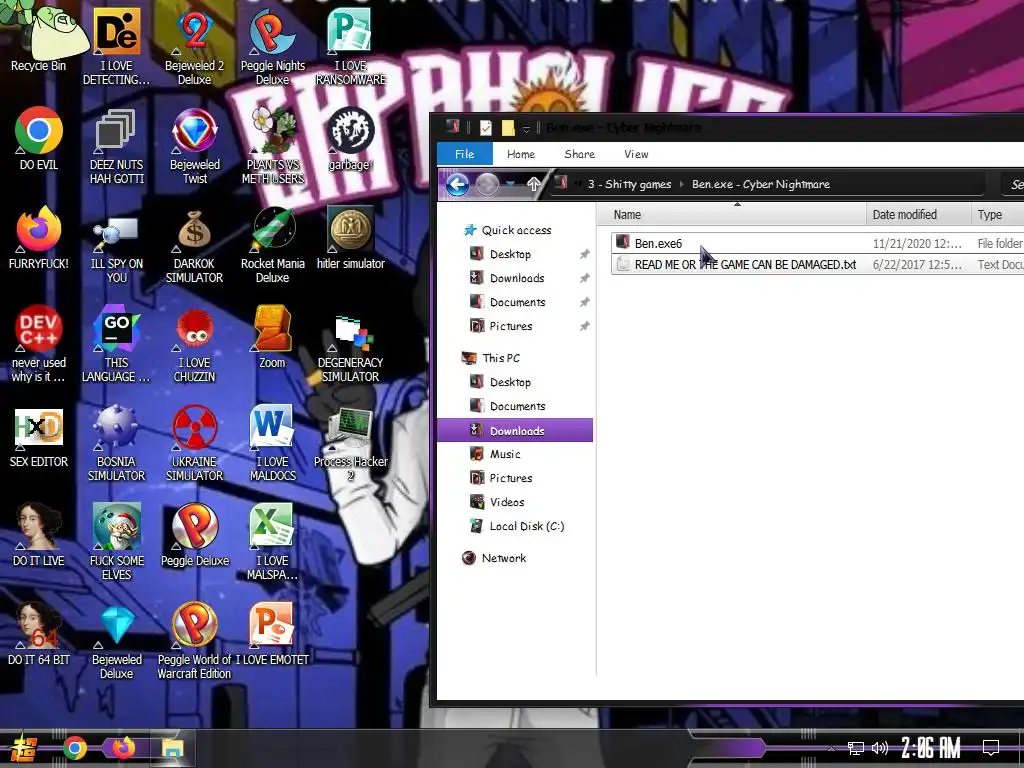1024x768 pixels.
Task: Open the File tab in Explorer
Action: 464,154
